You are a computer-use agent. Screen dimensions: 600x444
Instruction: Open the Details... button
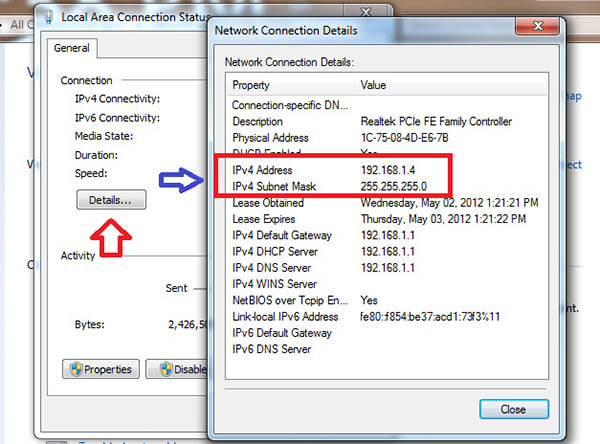tap(111, 200)
